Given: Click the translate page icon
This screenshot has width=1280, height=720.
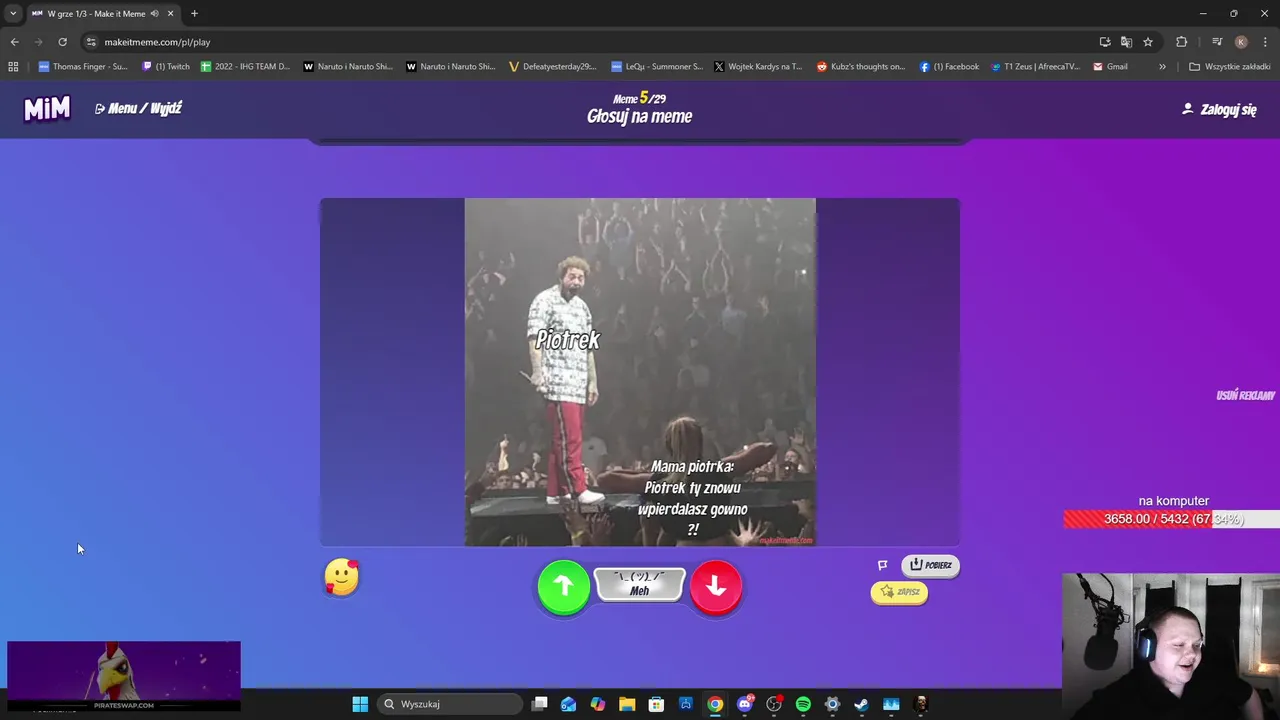Looking at the screenshot, I should pos(1126,42).
